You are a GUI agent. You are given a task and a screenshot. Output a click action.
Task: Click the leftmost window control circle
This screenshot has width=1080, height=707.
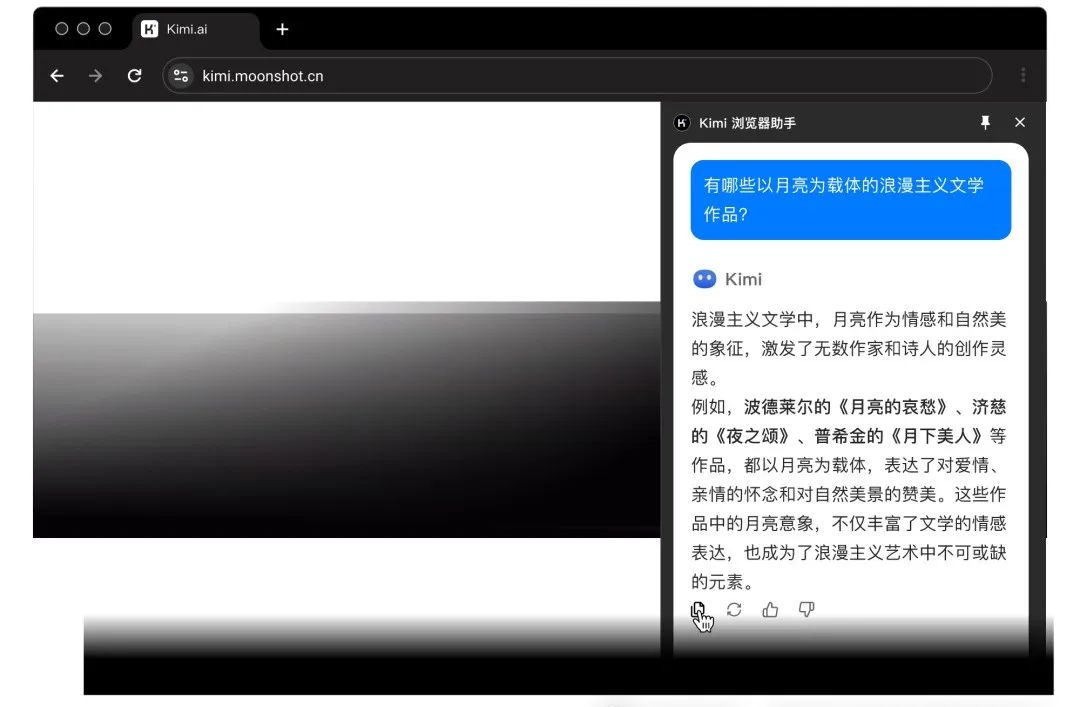[x=62, y=29]
